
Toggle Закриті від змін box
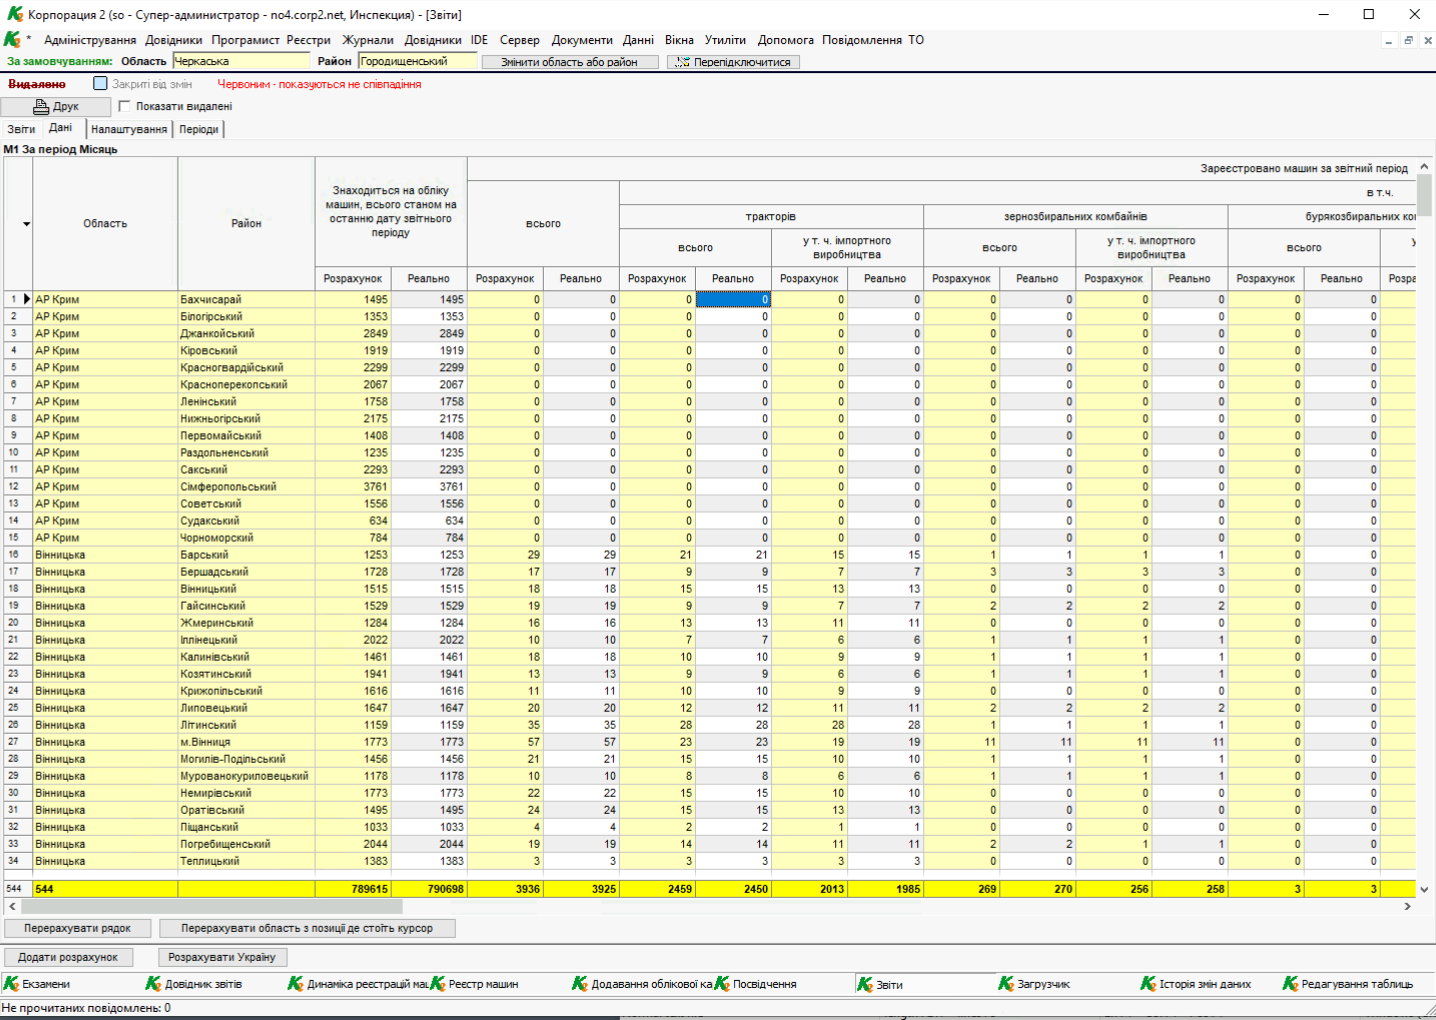(100, 84)
